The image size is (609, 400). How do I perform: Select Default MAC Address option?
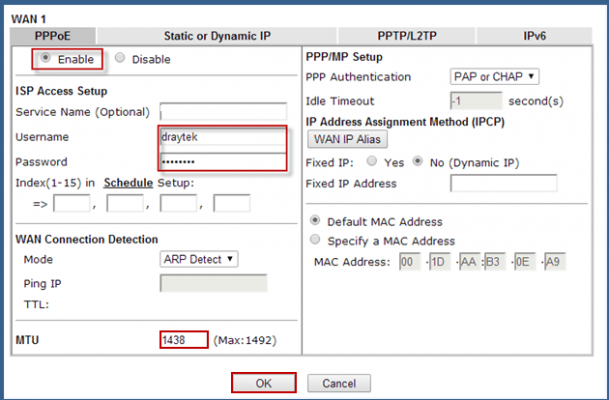click(316, 221)
